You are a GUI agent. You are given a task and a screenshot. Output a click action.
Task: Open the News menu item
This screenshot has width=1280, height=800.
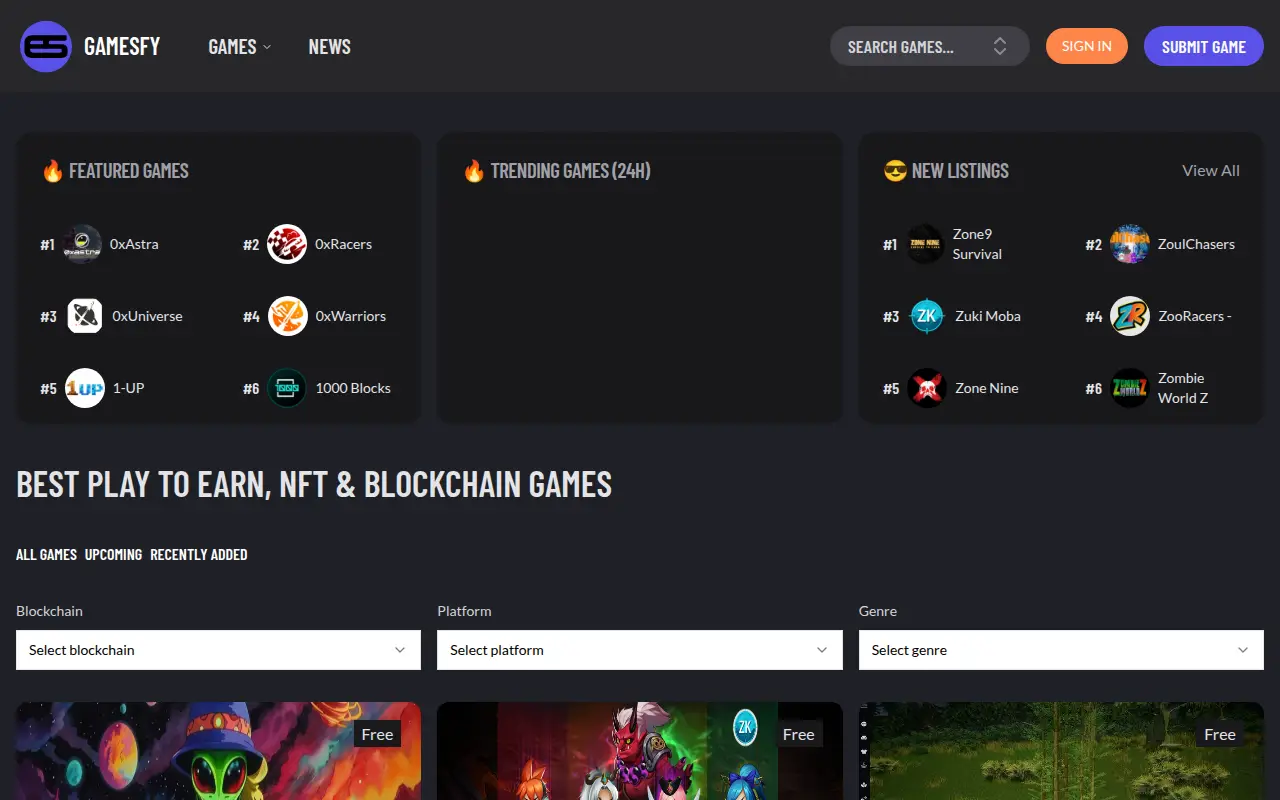(x=330, y=46)
